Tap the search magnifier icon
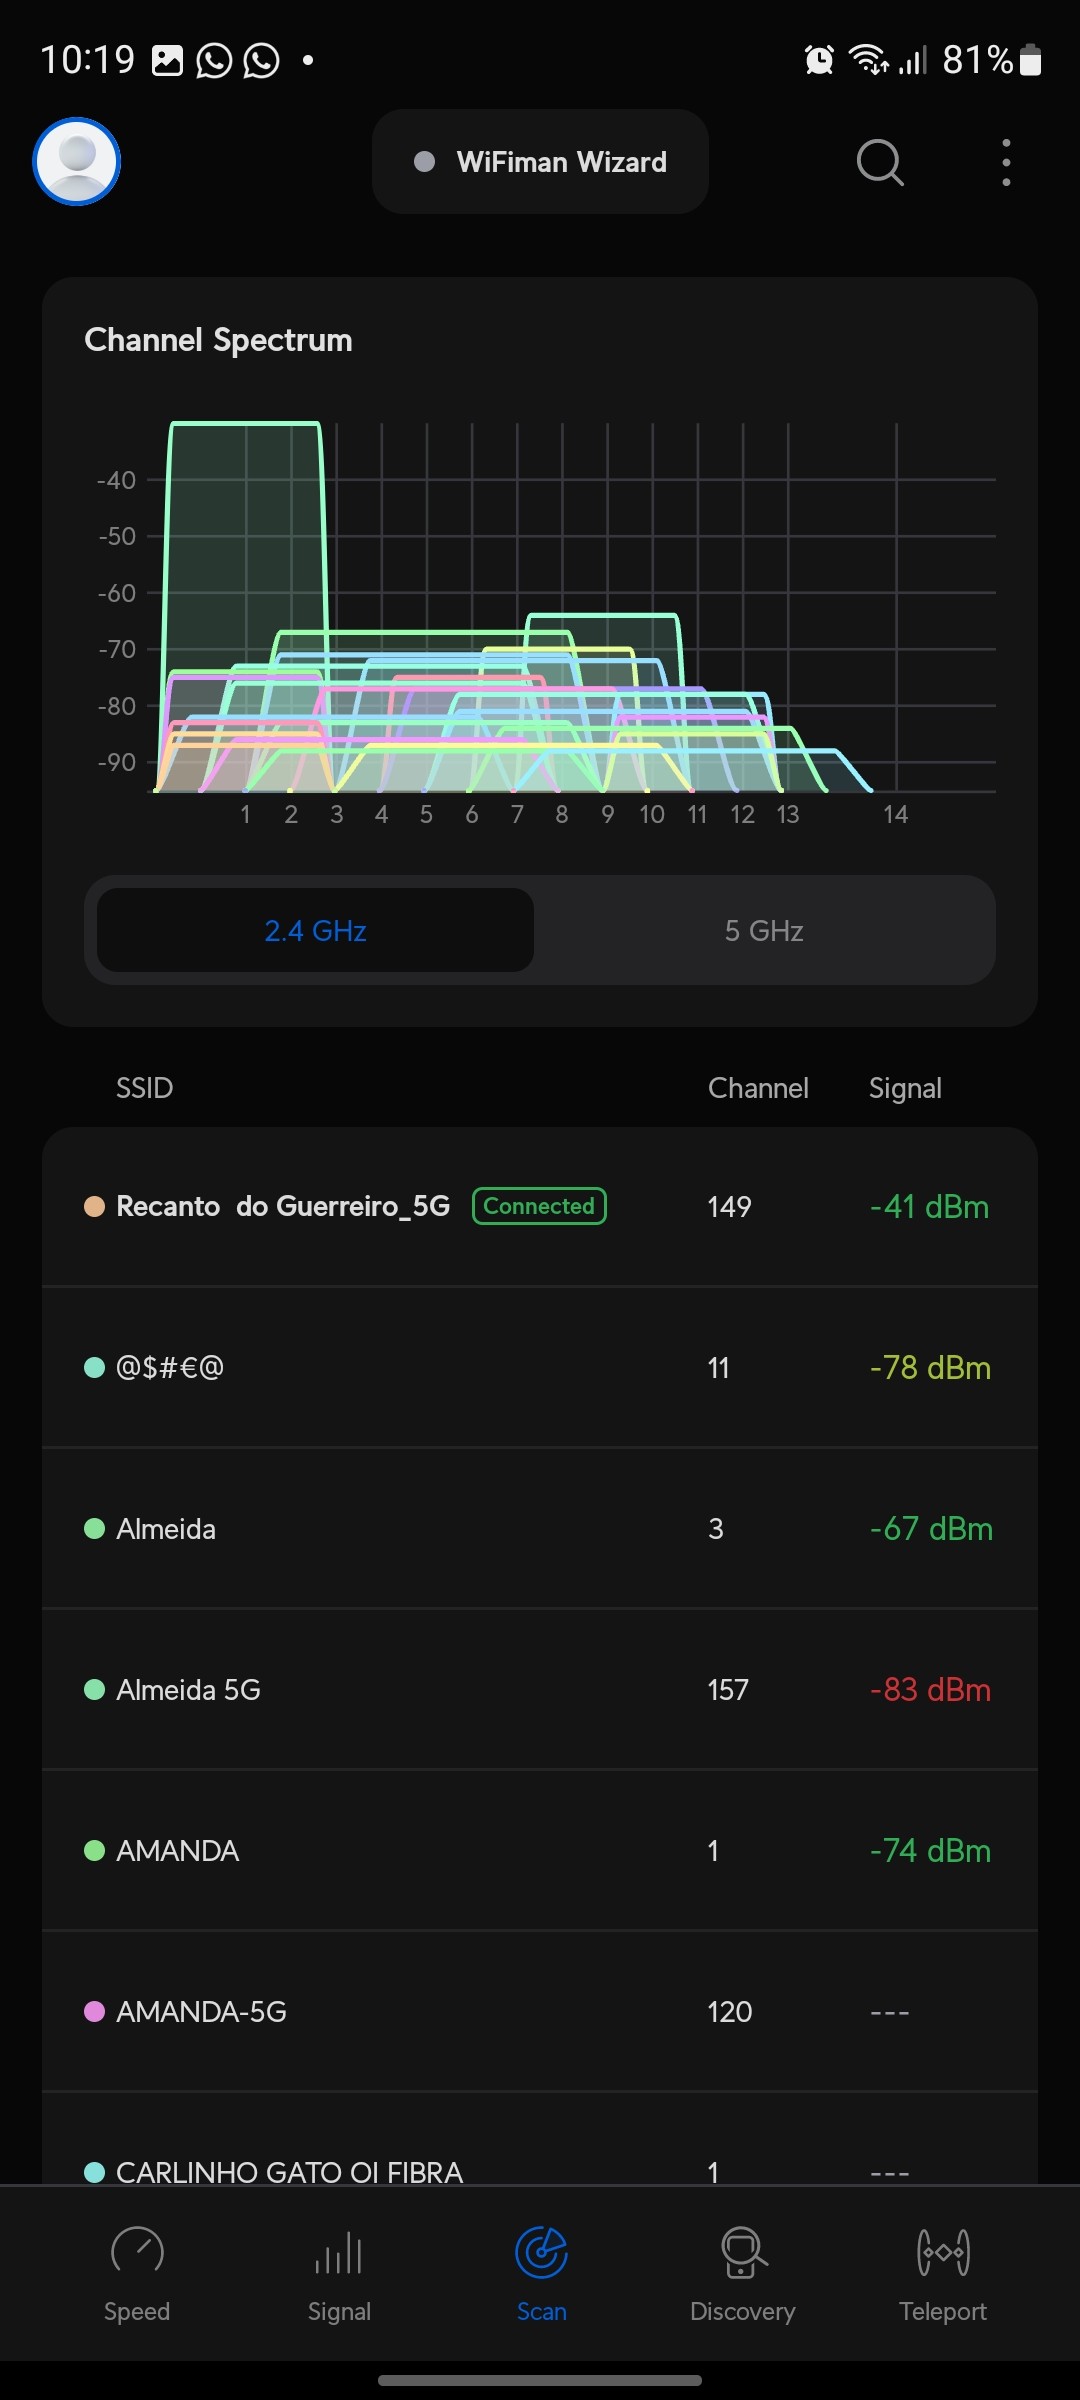This screenshot has width=1080, height=2400. pyautogui.click(x=880, y=162)
